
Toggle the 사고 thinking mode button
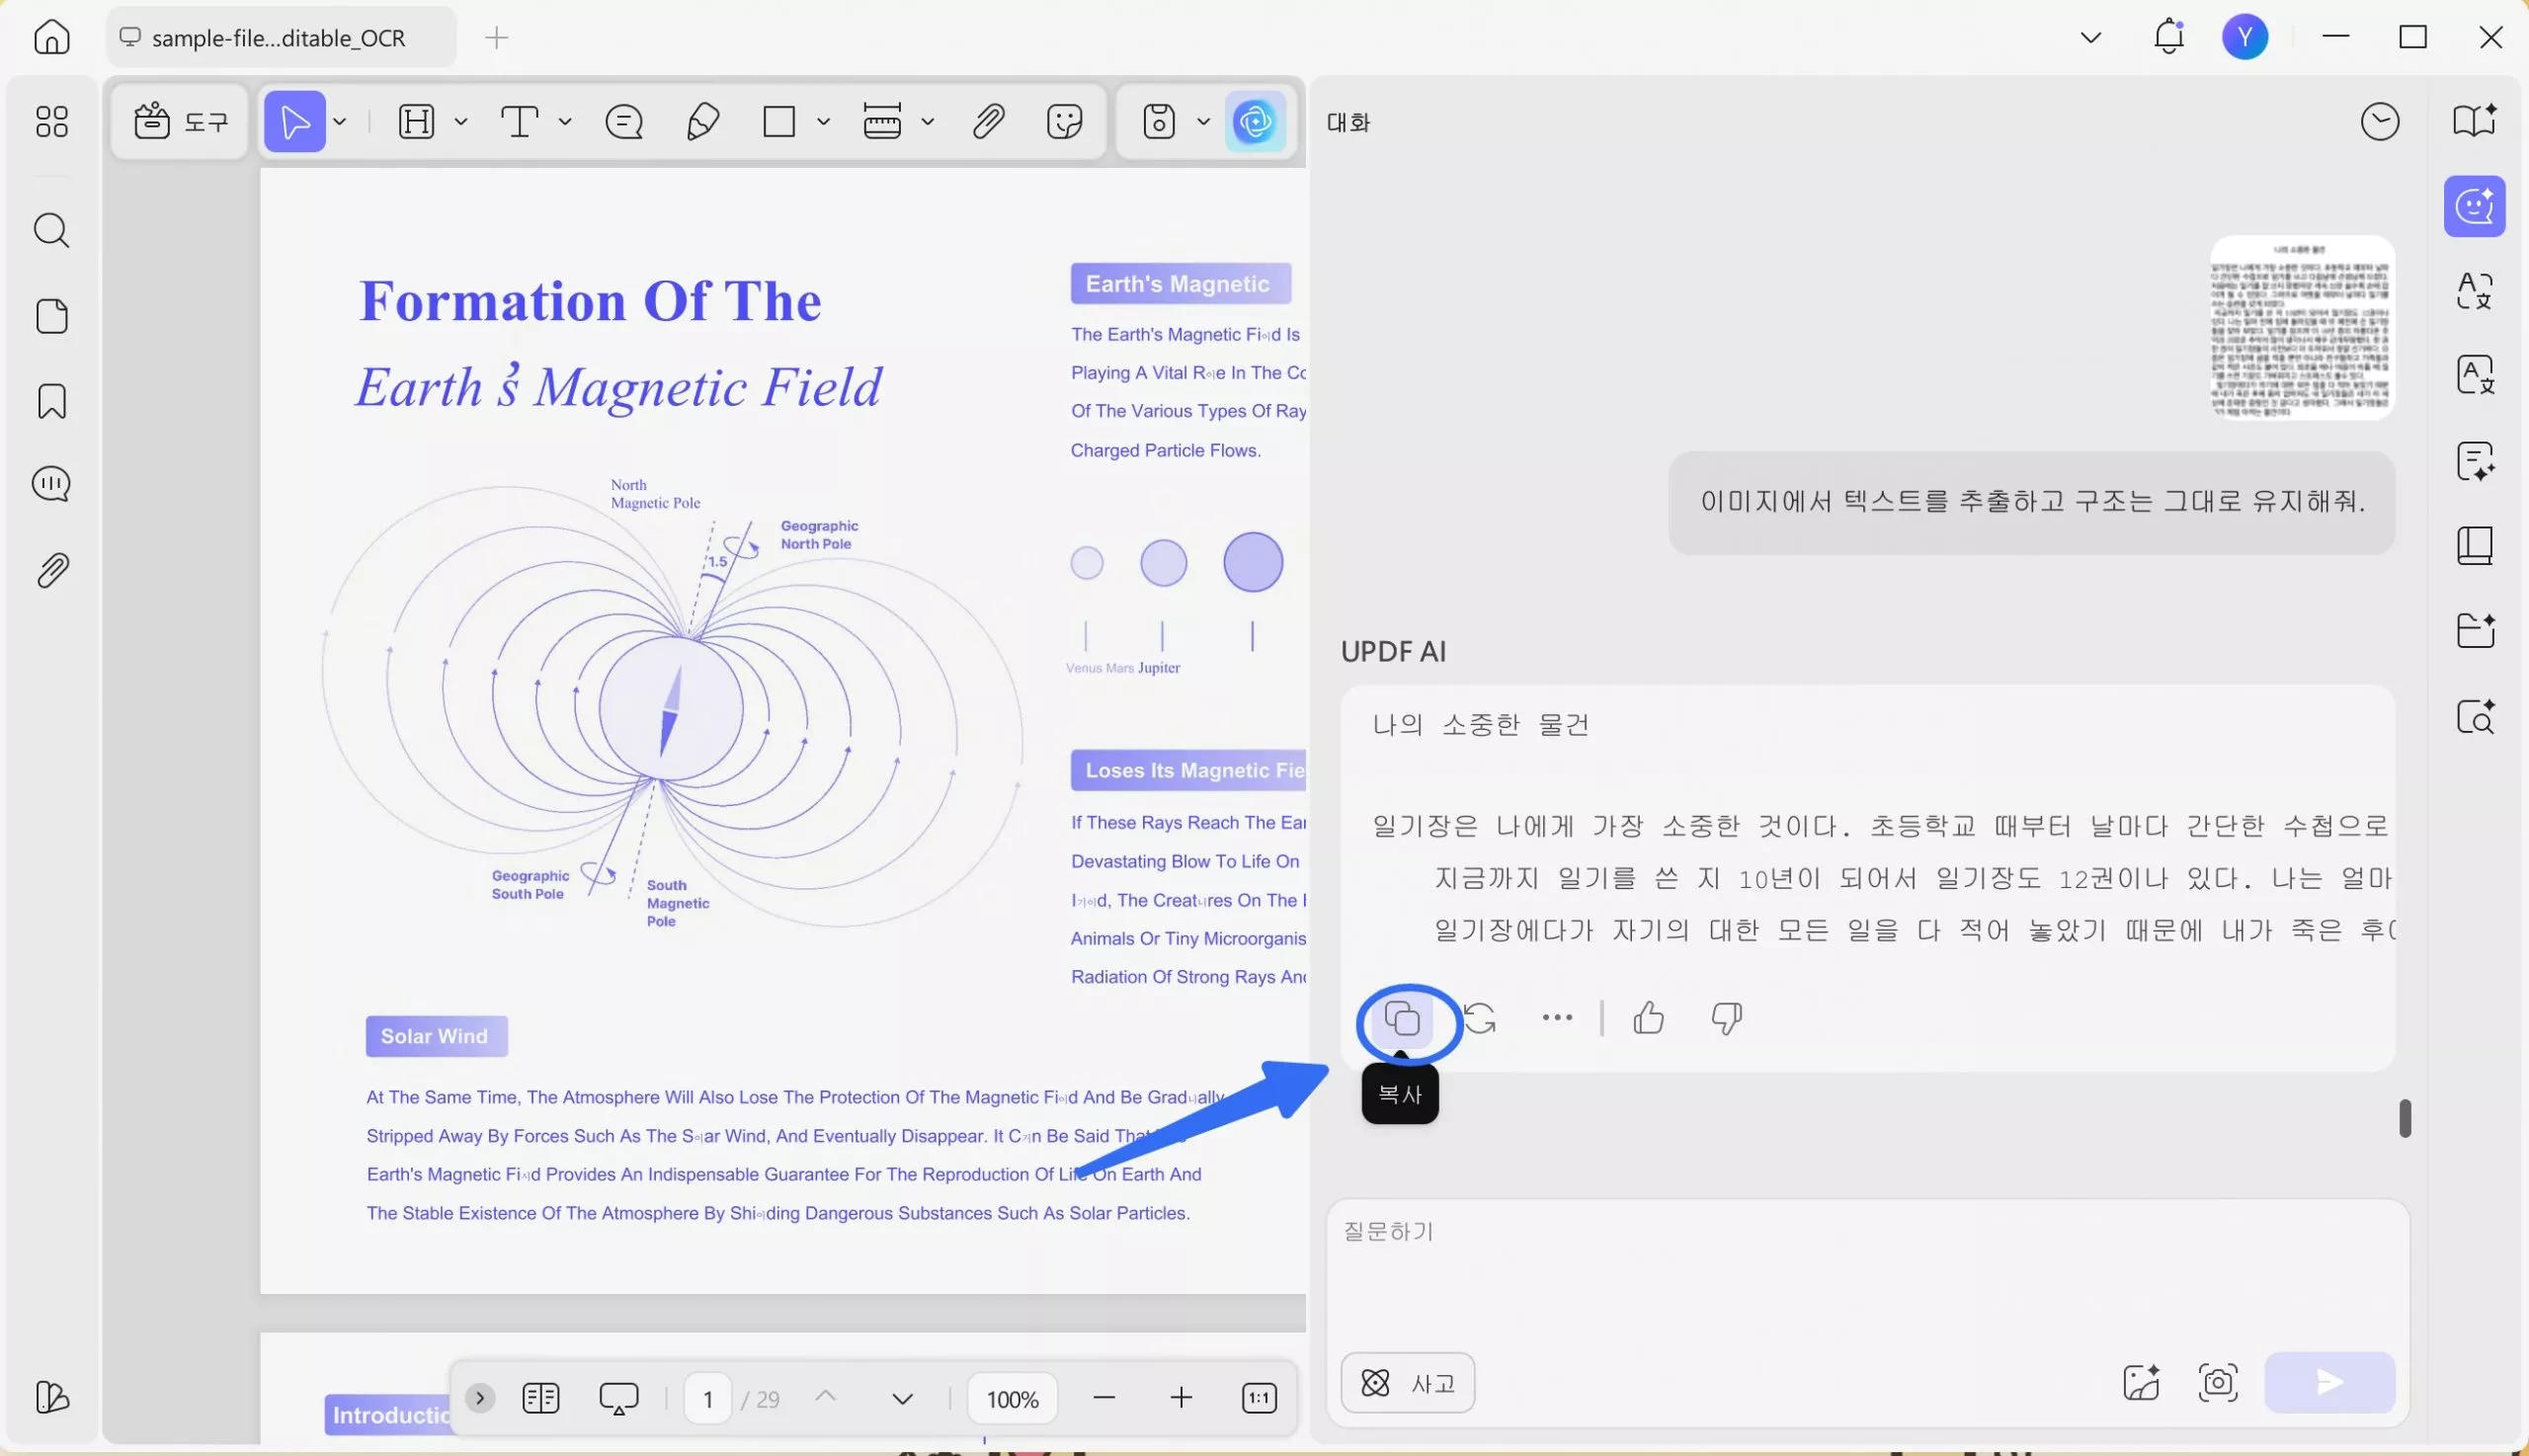click(x=1407, y=1383)
